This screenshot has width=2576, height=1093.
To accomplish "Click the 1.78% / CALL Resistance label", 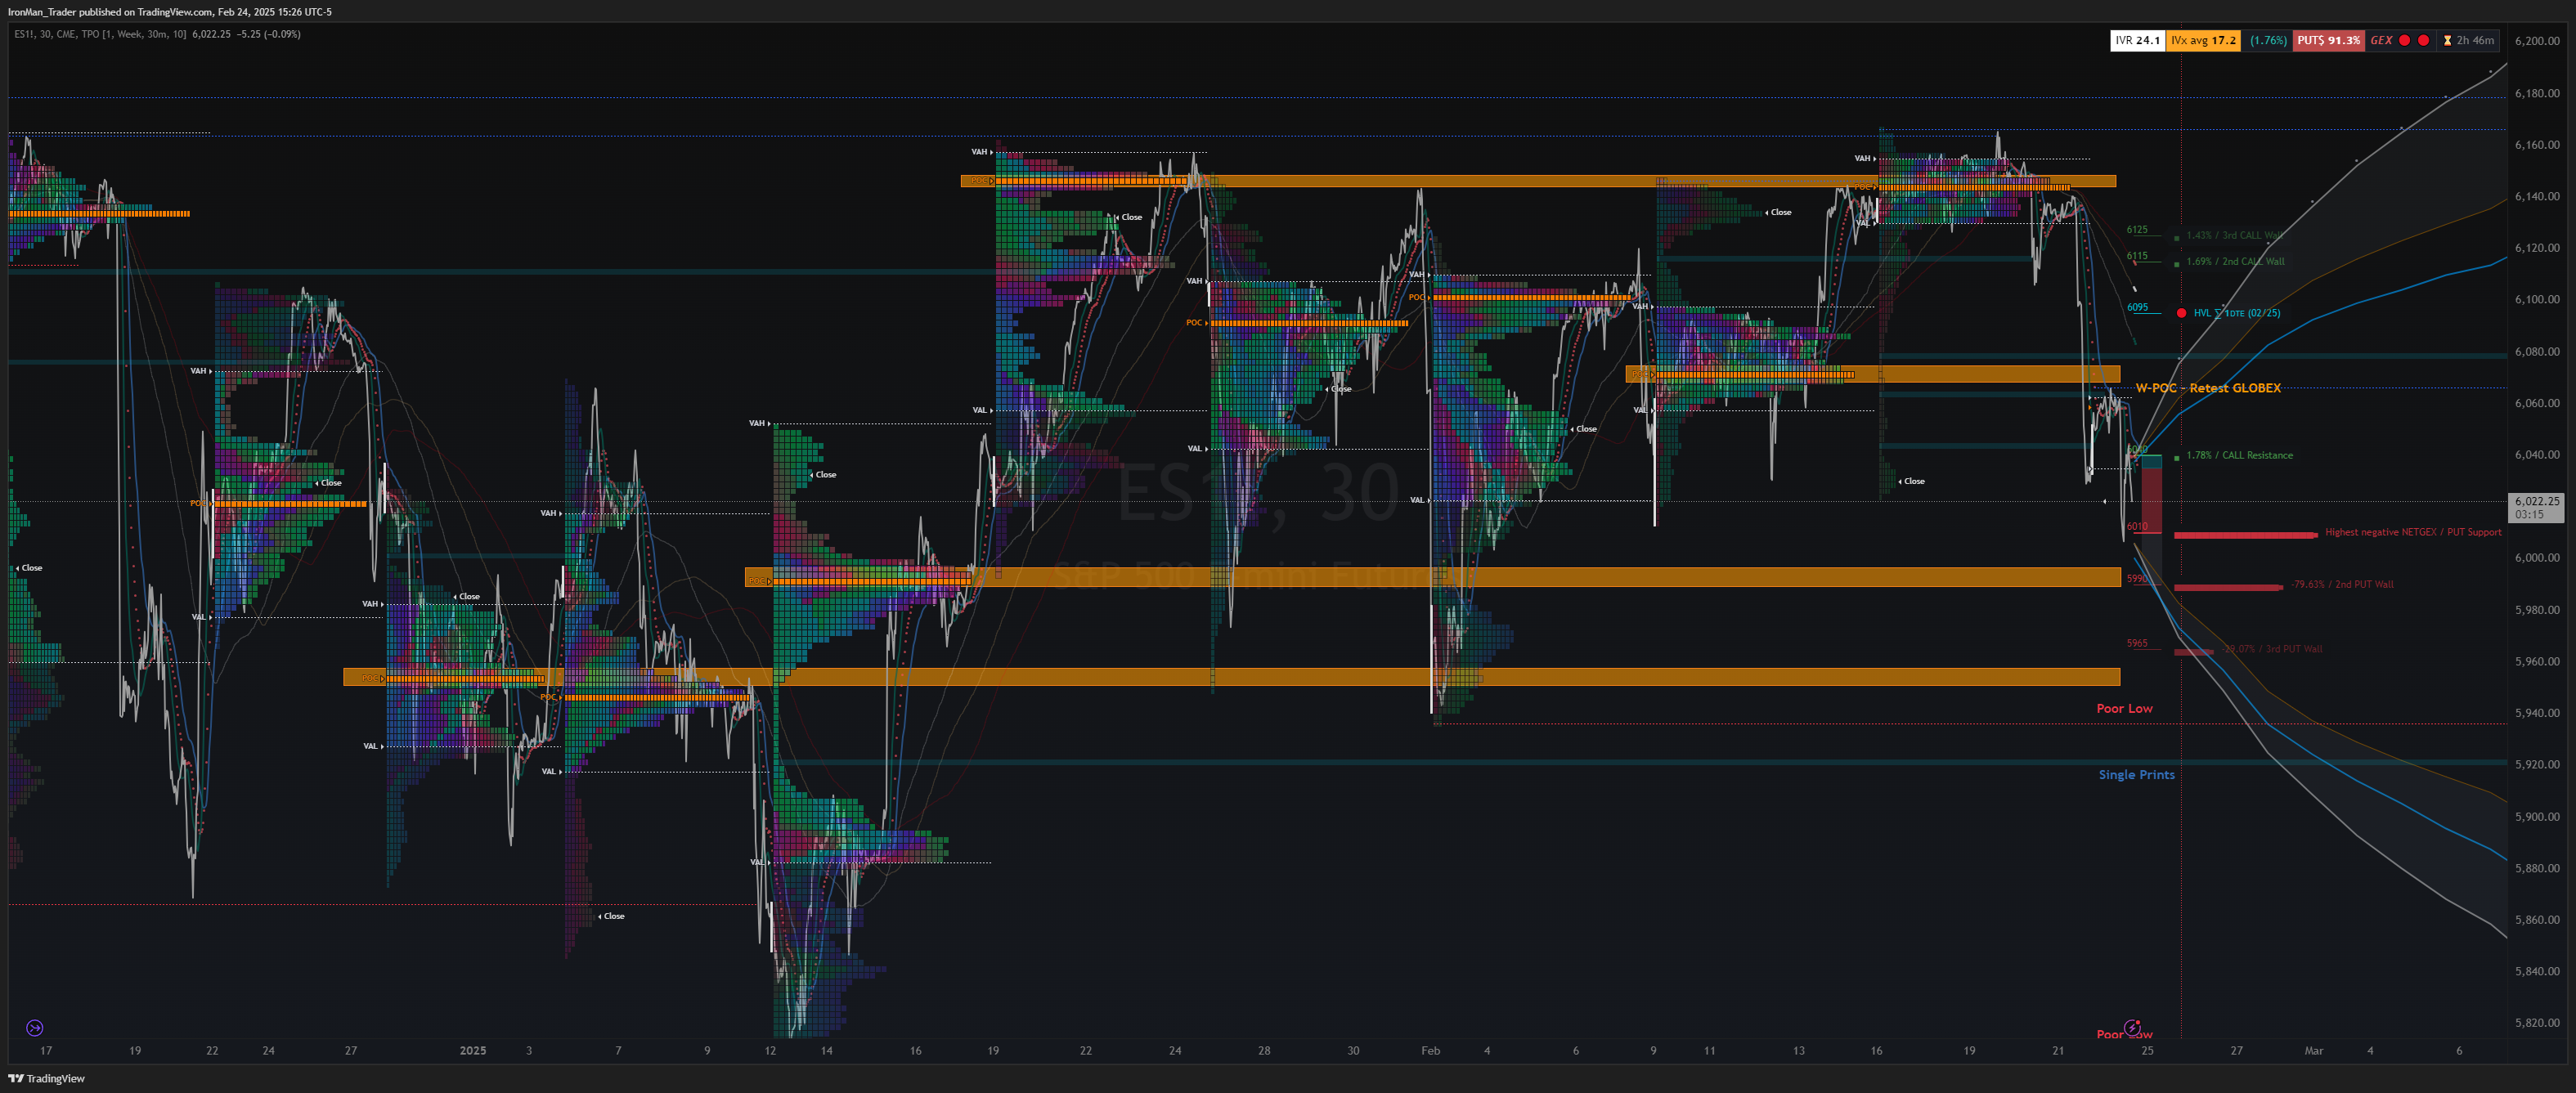I will tap(2239, 455).
